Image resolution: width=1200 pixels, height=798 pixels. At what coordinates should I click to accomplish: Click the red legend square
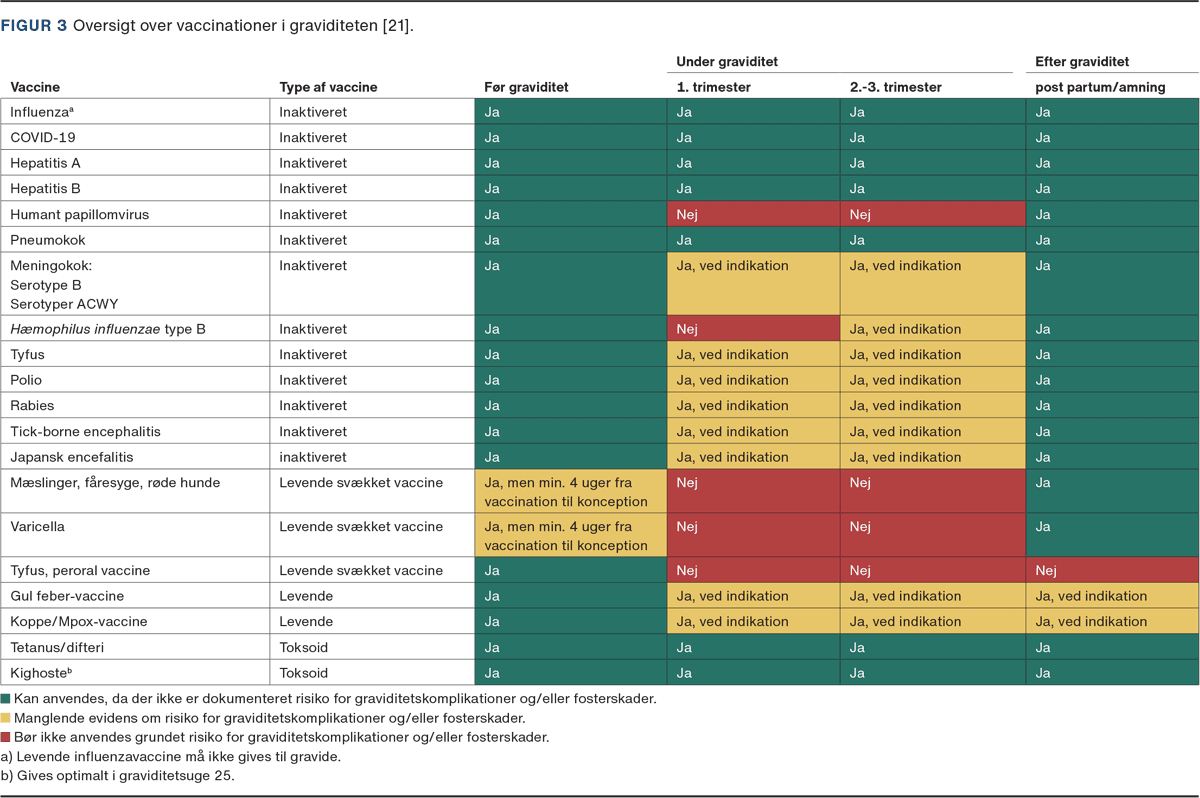[x=6, y=737]
